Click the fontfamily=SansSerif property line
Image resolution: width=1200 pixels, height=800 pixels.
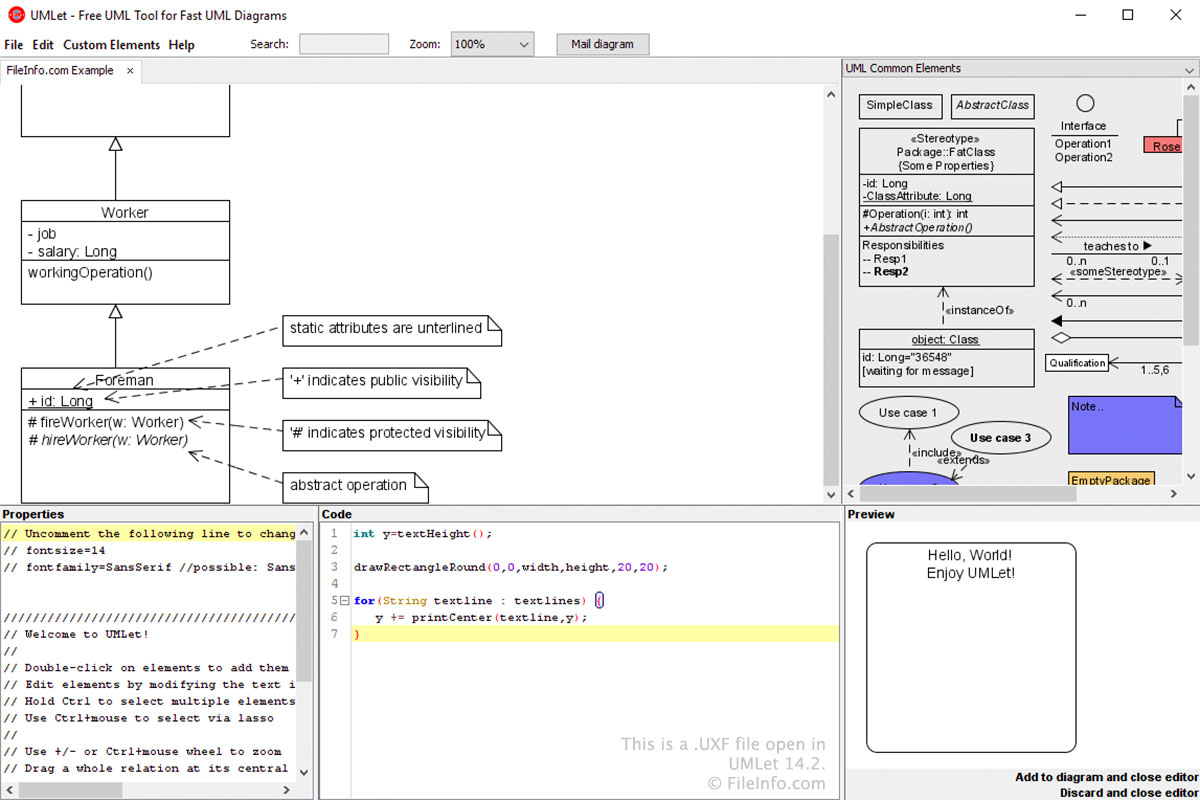[149, 567]
